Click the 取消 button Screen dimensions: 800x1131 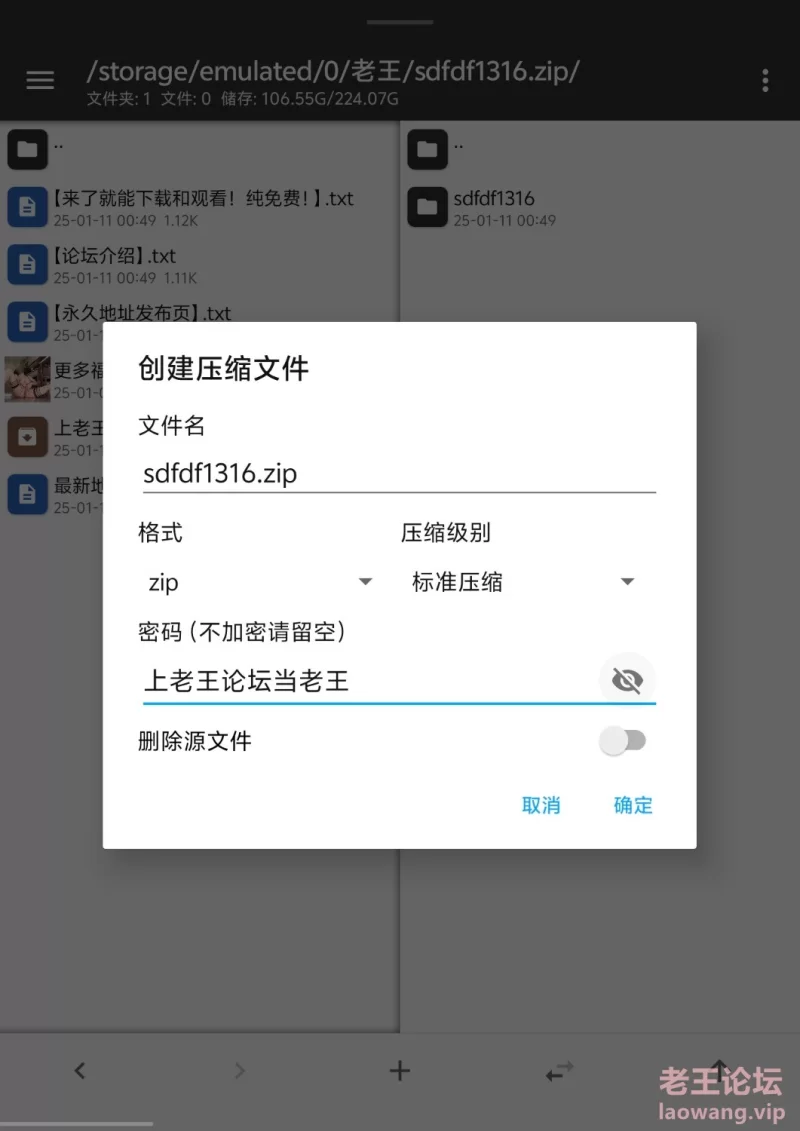coord(541,805)
